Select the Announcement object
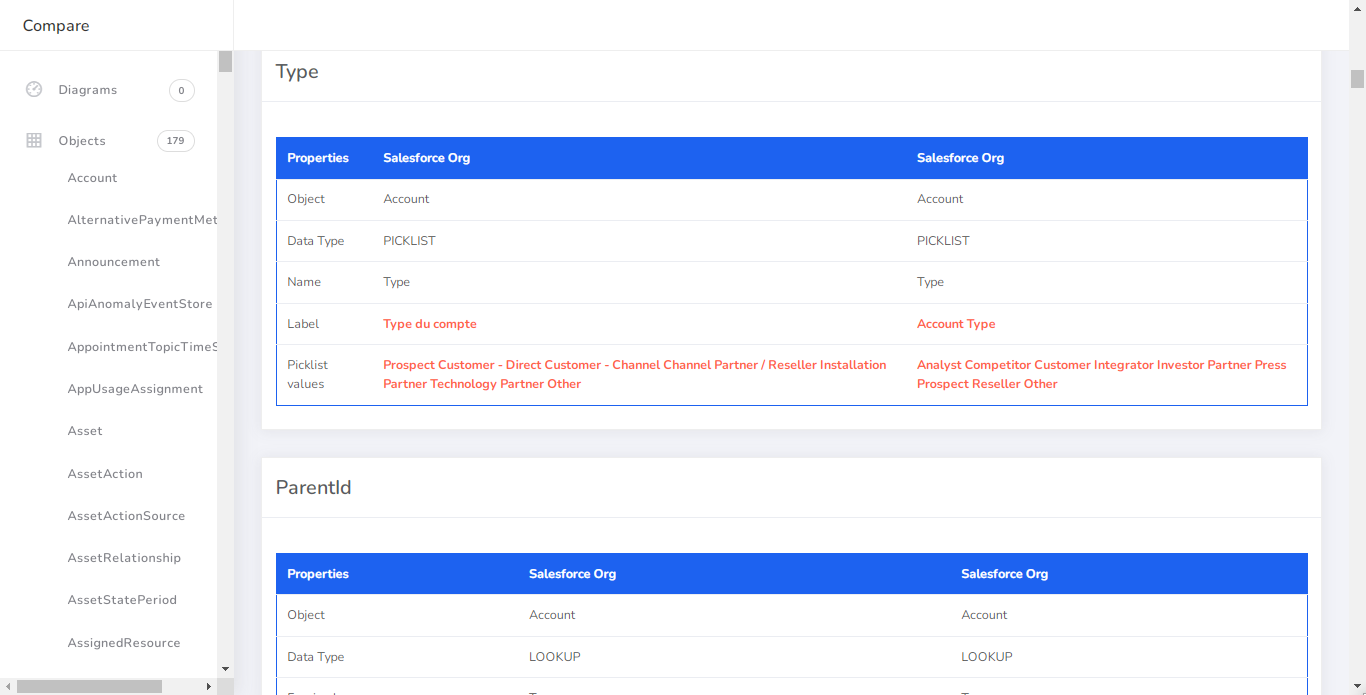This screenshot has height=695, width=1366. tap(114, 262)
